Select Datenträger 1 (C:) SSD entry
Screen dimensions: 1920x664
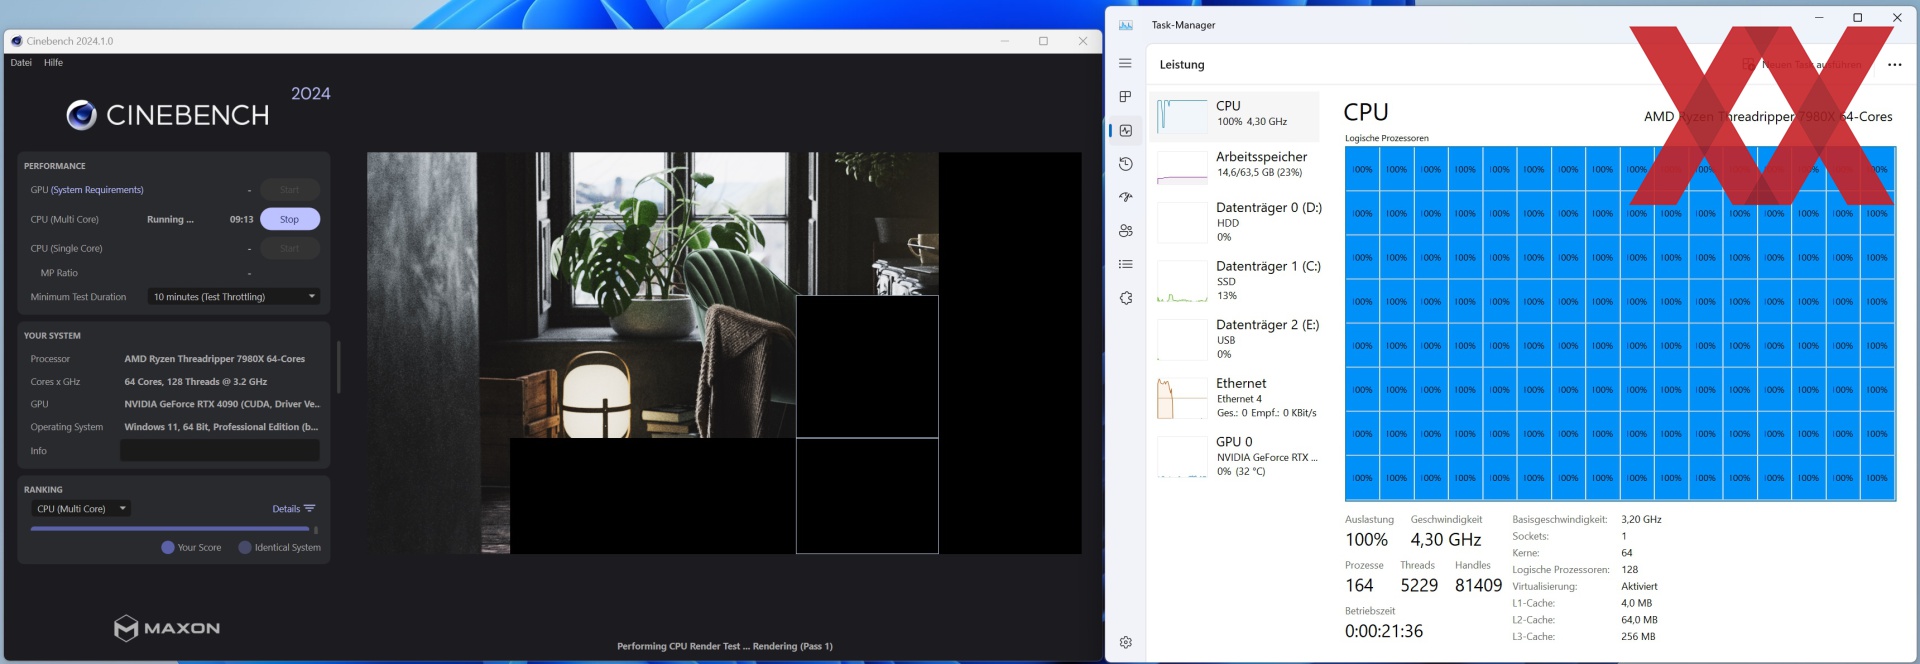coord(1234,280)
